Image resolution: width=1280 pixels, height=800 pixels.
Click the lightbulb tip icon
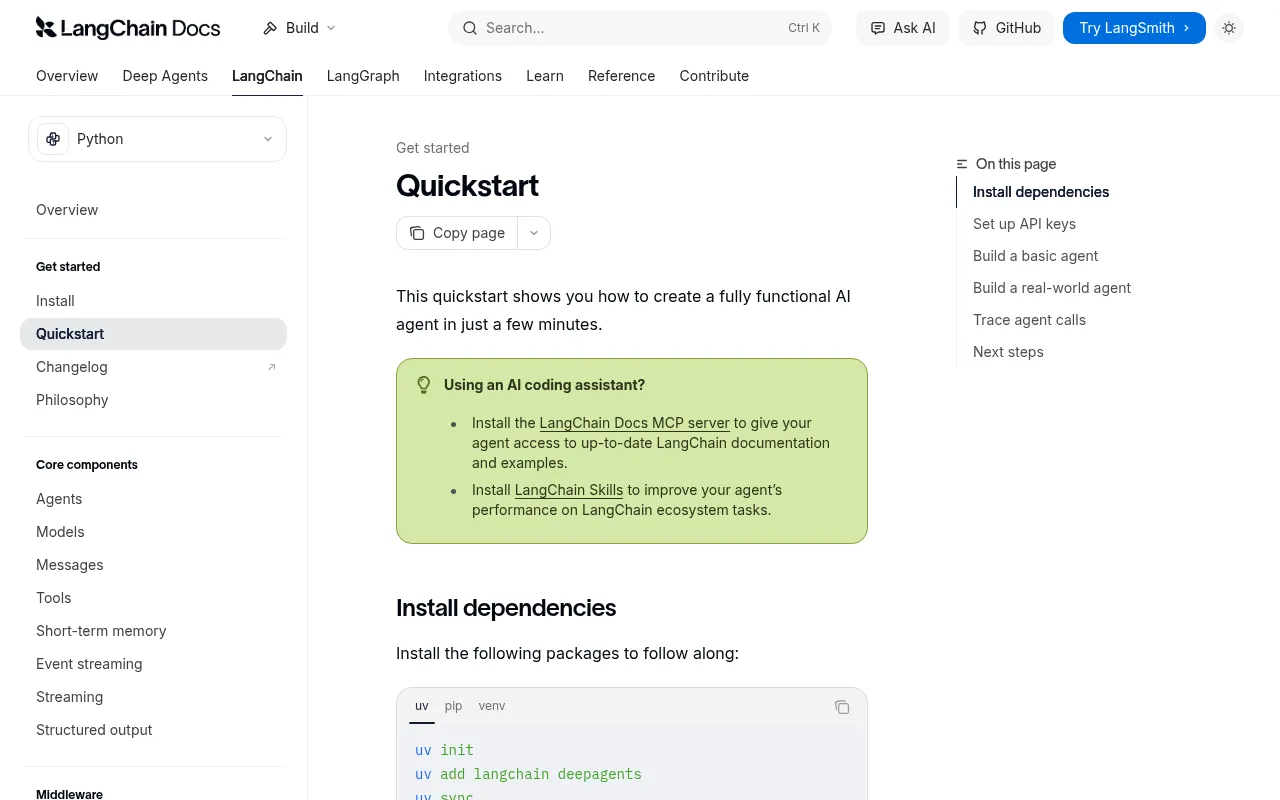(424, 385)
